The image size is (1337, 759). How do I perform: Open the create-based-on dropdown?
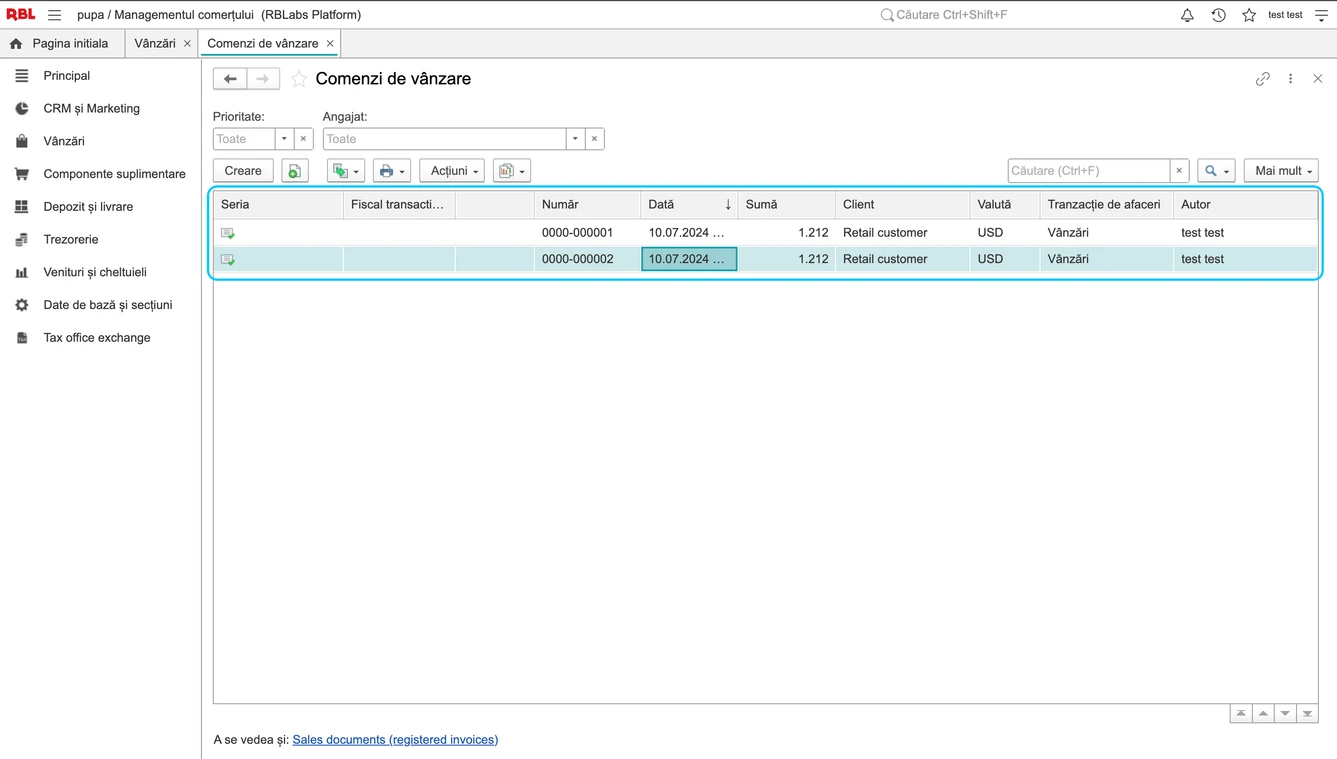click(x=346, y=171)
